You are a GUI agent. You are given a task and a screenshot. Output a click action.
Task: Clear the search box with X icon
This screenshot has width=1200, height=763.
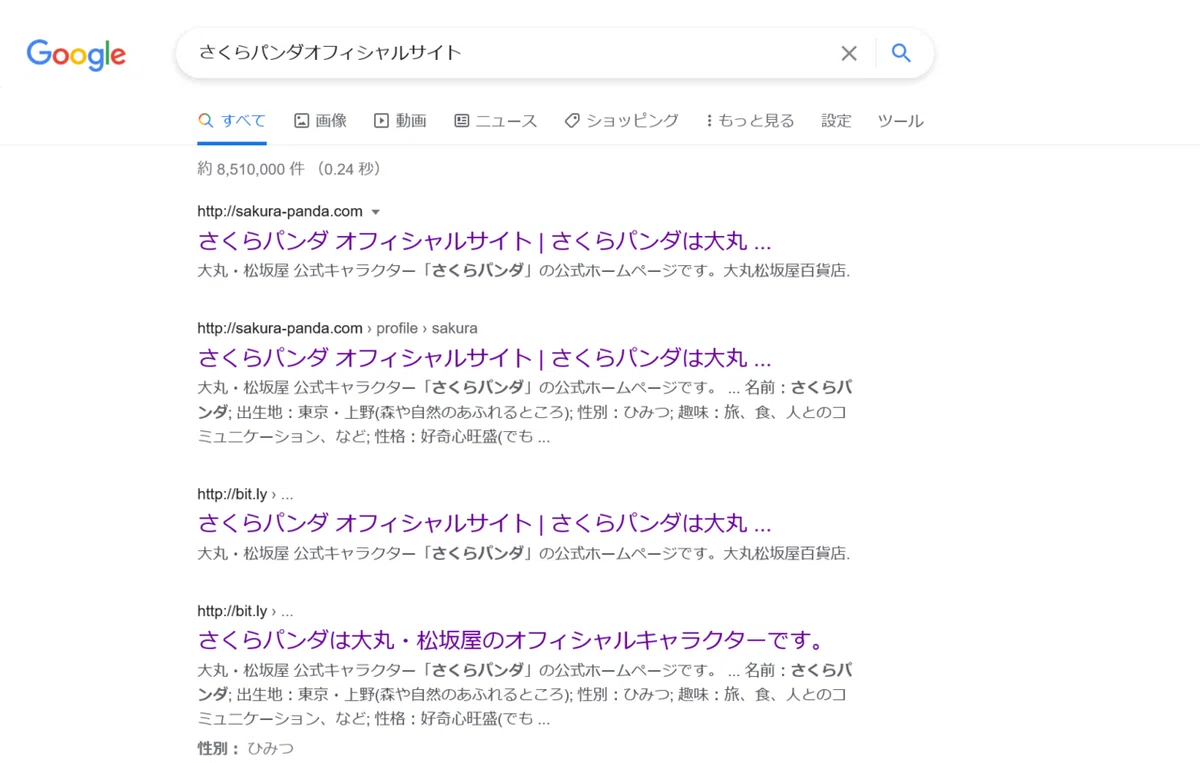click(x=849, y=53)
